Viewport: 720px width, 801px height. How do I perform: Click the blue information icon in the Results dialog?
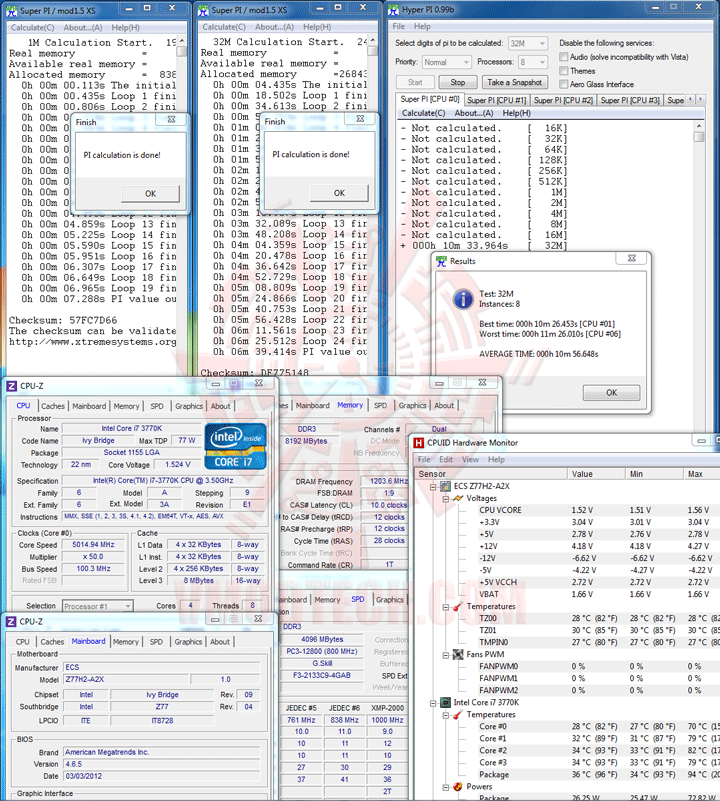463,299
